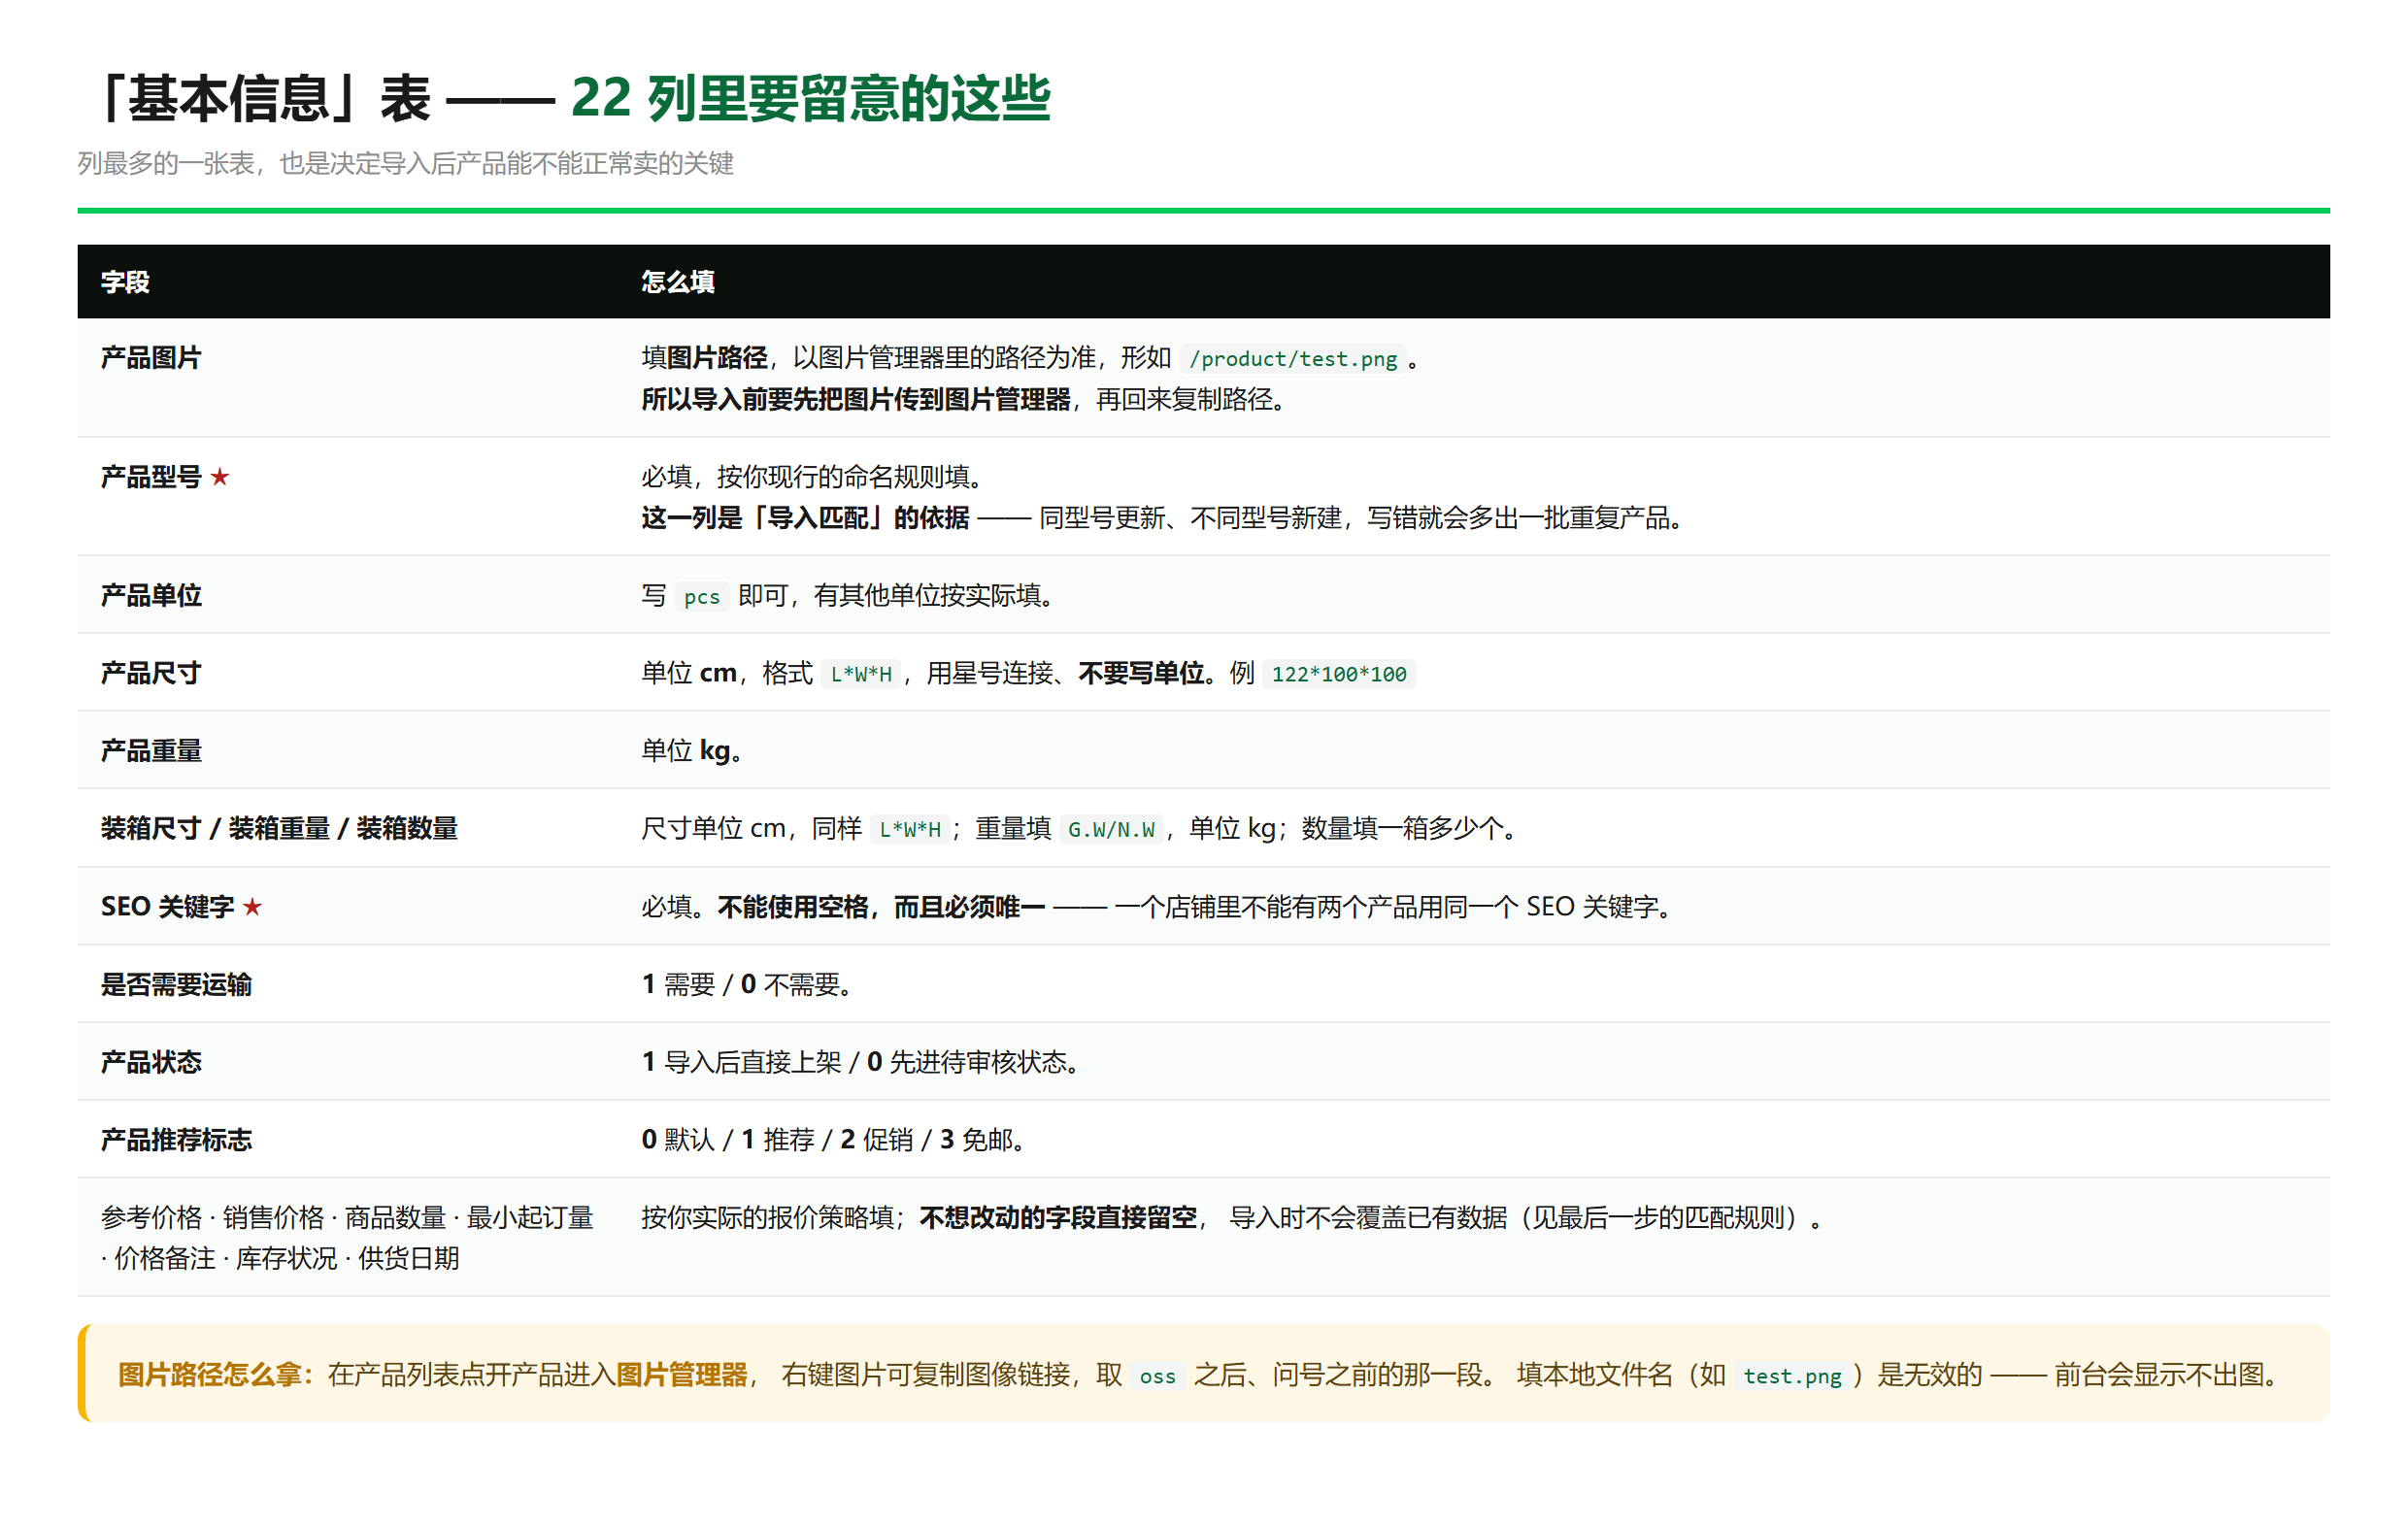
Task: Select the 产品单位 field cell
Action: pyautogui.click(x=348, y=594)
